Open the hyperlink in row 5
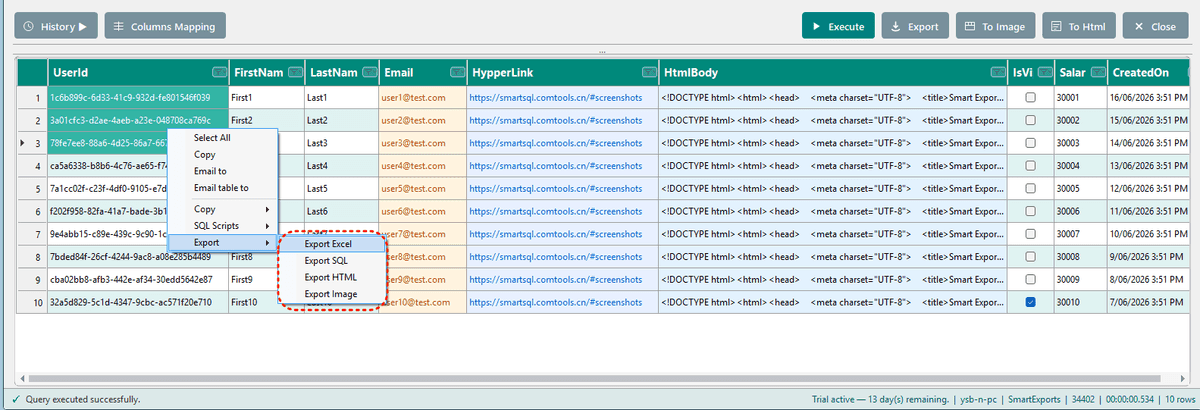 (x=555, y=188)
